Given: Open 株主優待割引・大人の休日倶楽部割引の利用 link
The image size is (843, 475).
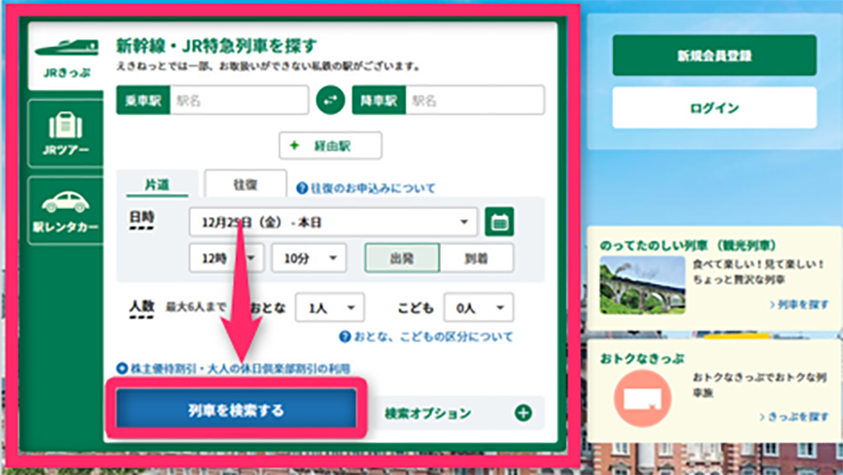Looking at the screenshot, I should point(240,369).
